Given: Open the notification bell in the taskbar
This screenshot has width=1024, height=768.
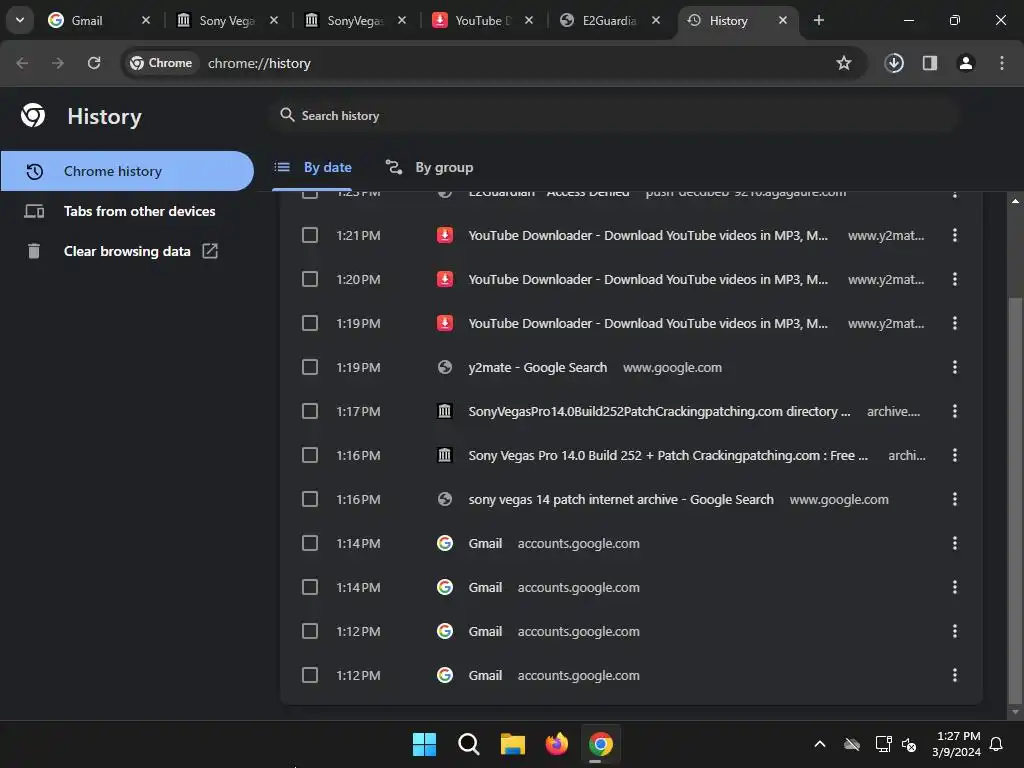Looking at the screenshot, I should 996,744.
